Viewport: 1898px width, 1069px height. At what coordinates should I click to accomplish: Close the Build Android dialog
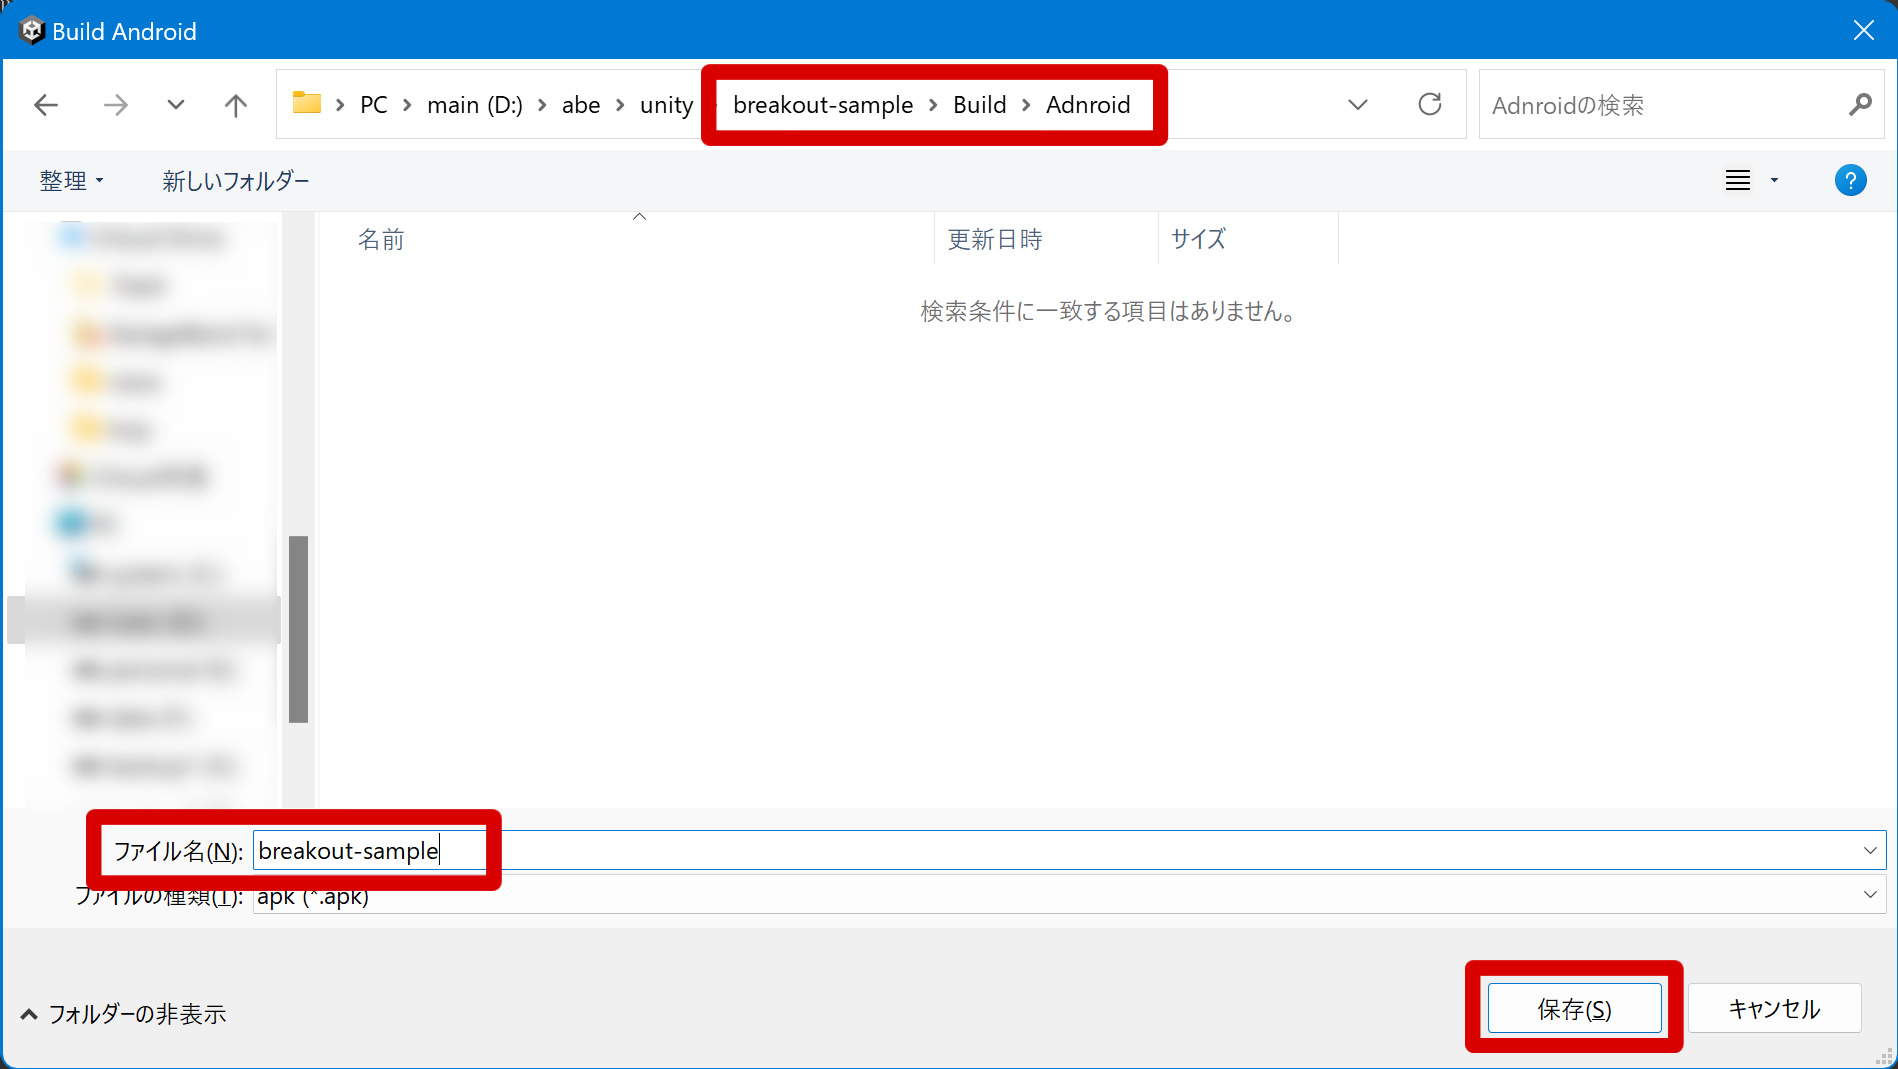(1863, 31)
